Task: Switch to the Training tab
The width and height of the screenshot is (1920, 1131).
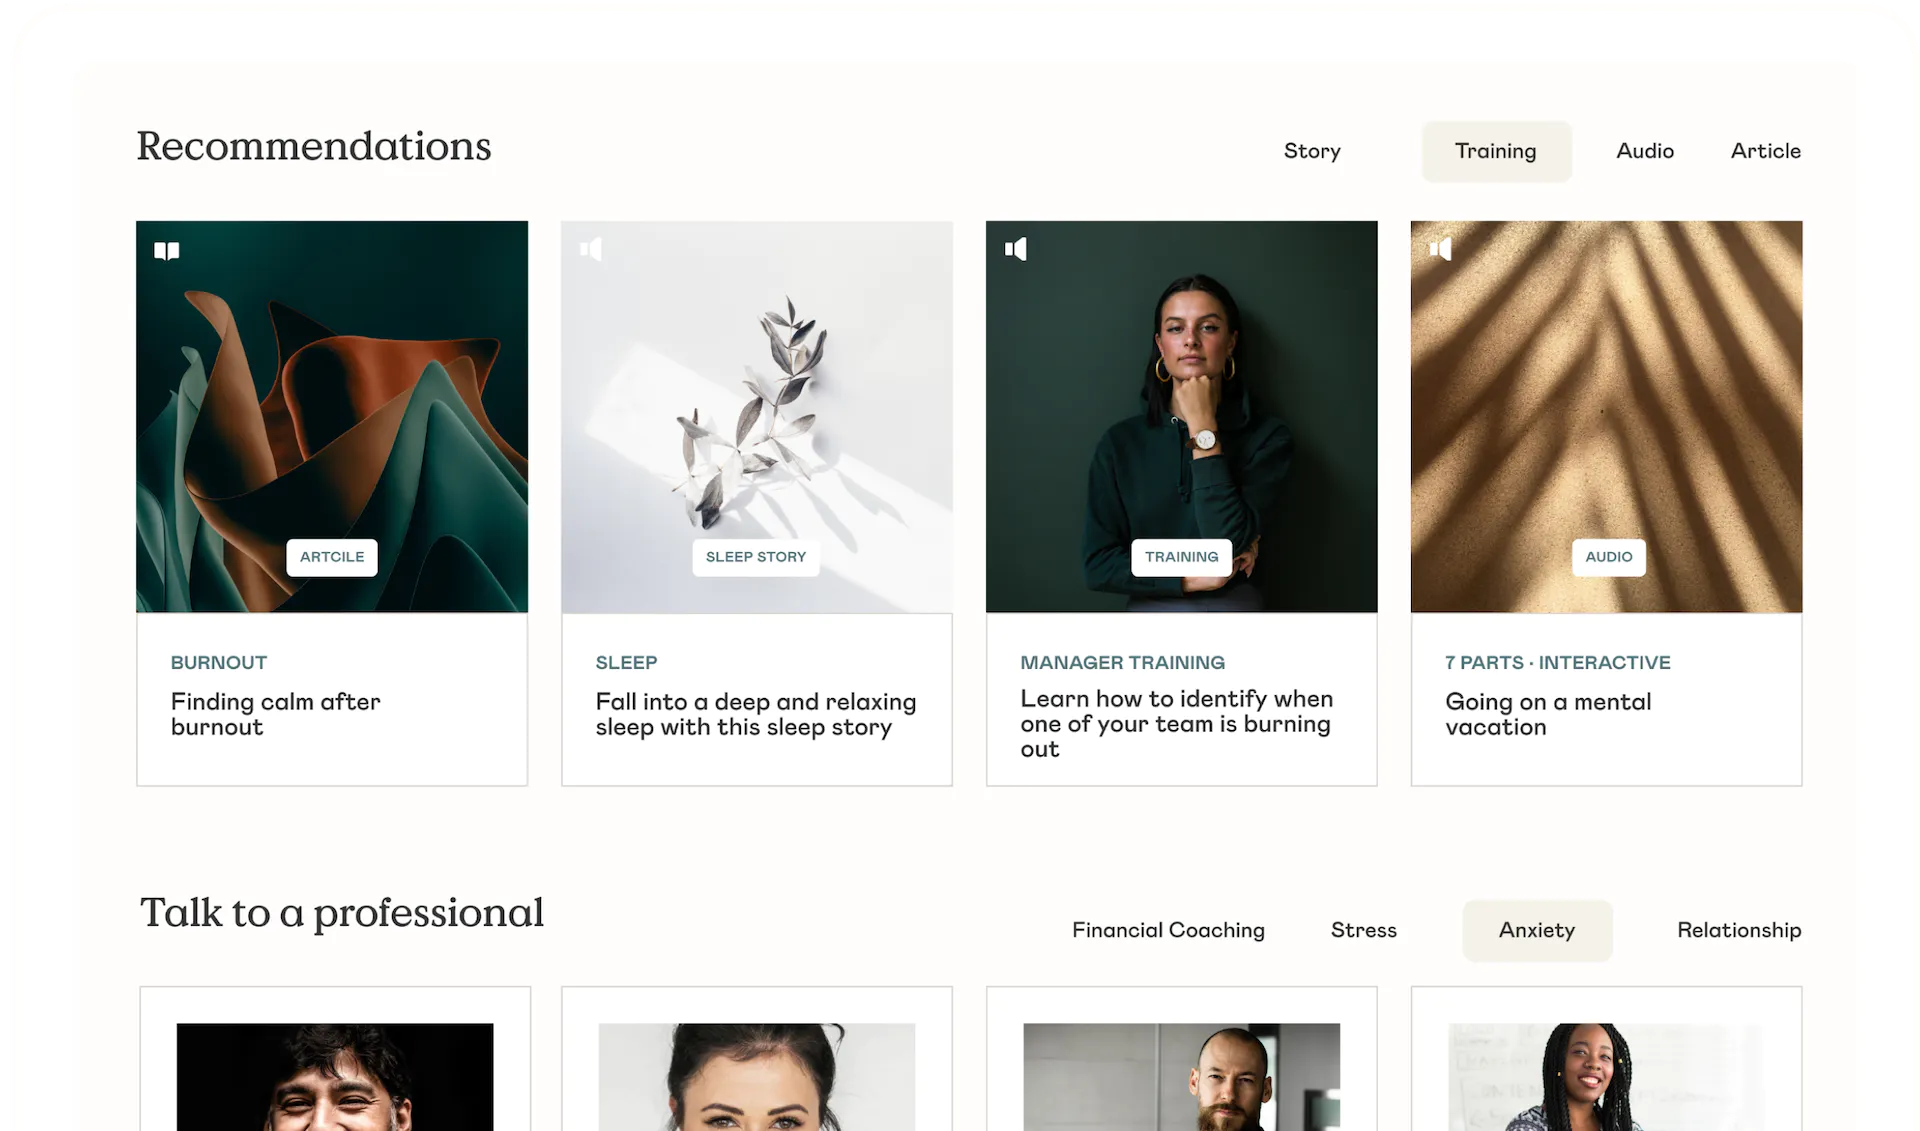Action: 1496,151
